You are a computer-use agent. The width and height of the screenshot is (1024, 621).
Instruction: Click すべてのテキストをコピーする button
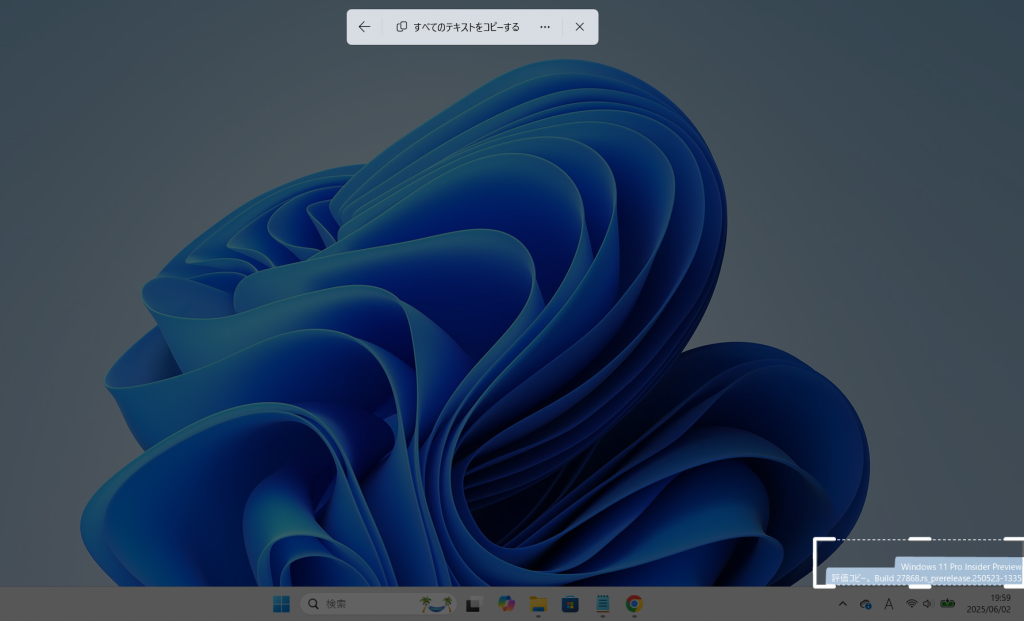[458, 27]
